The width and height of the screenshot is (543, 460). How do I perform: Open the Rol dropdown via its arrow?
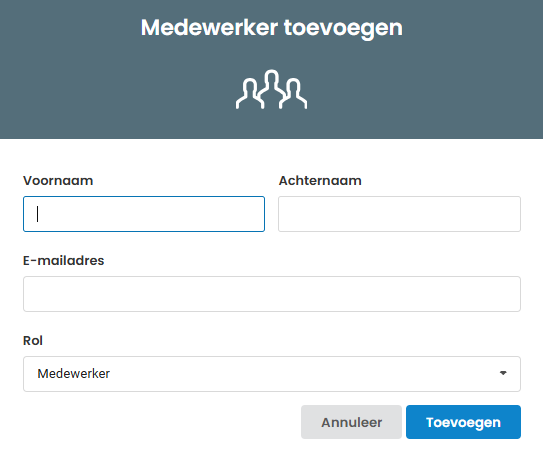(503, 373)
